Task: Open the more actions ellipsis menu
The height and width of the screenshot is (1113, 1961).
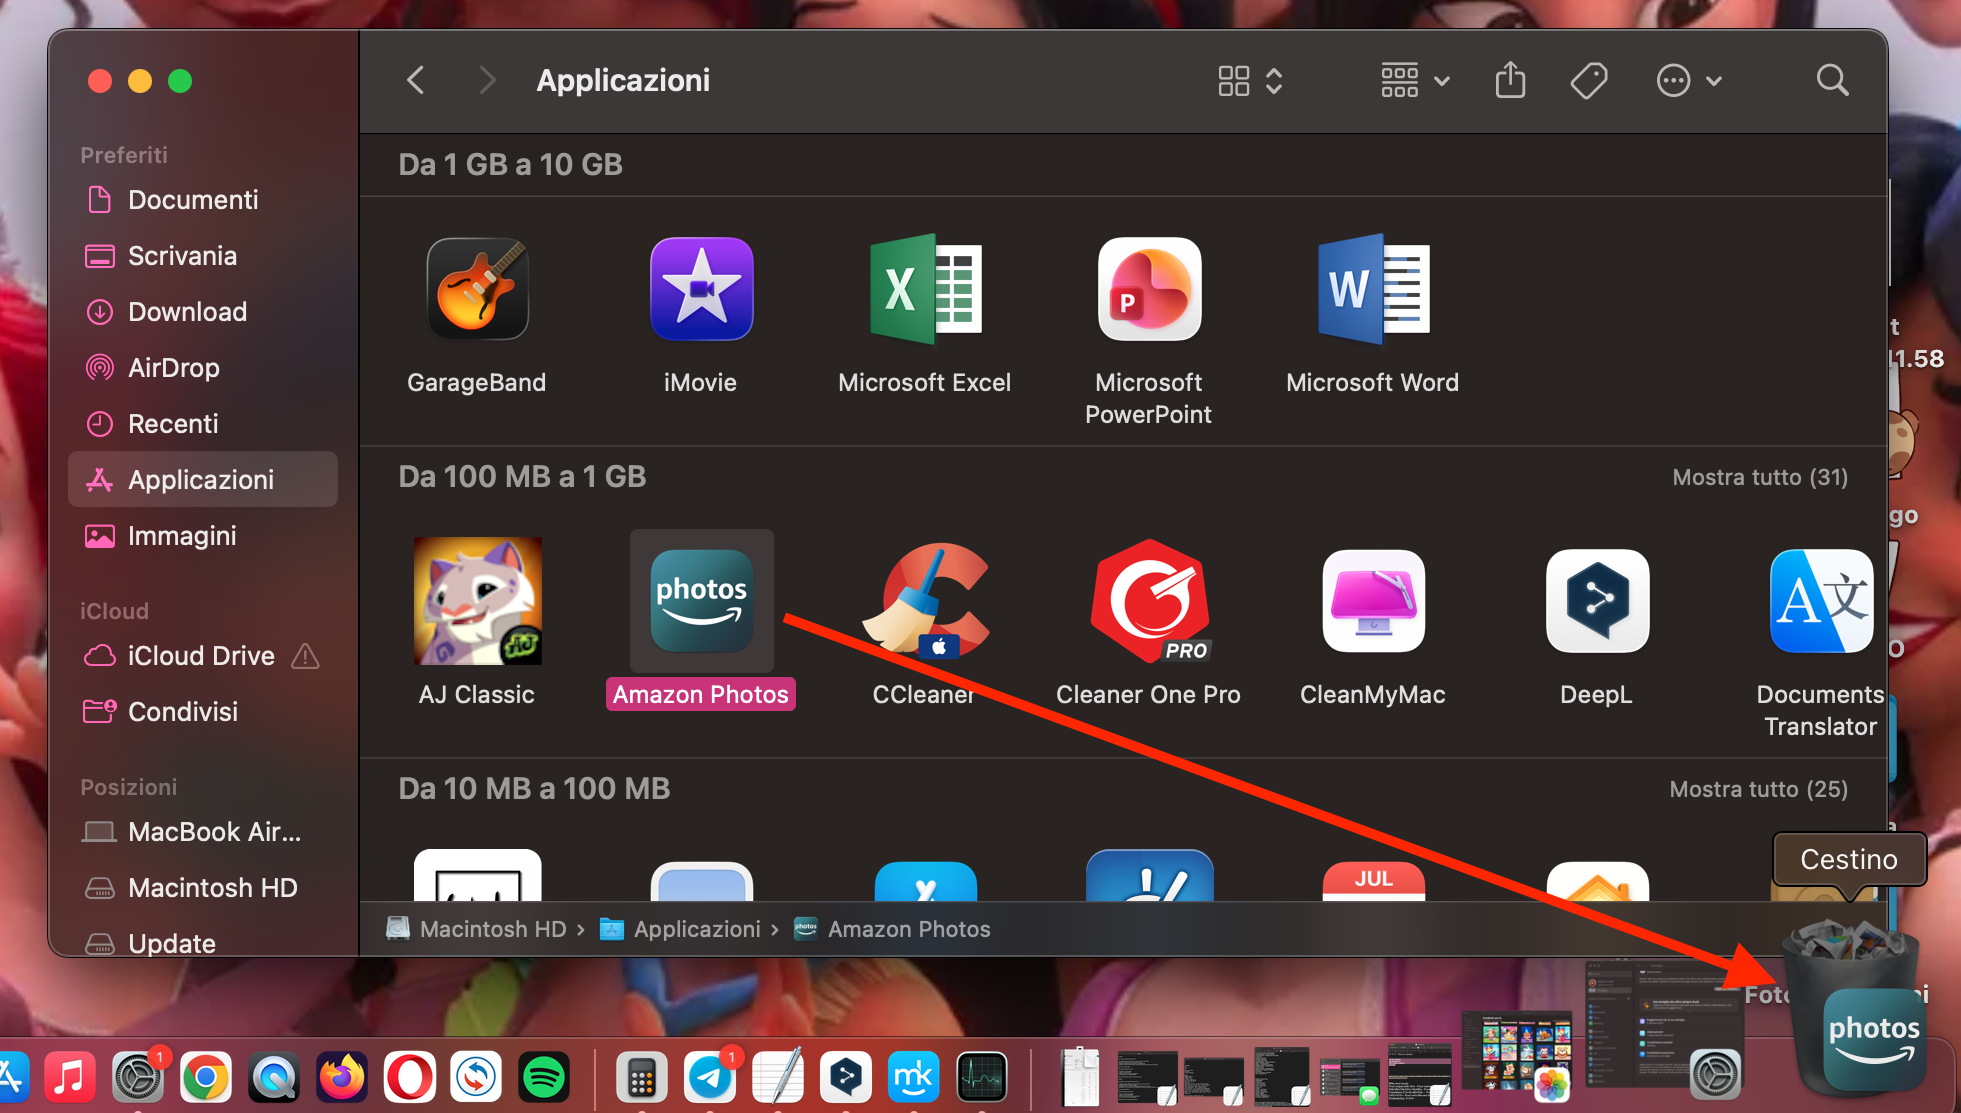Action: 1688,80
